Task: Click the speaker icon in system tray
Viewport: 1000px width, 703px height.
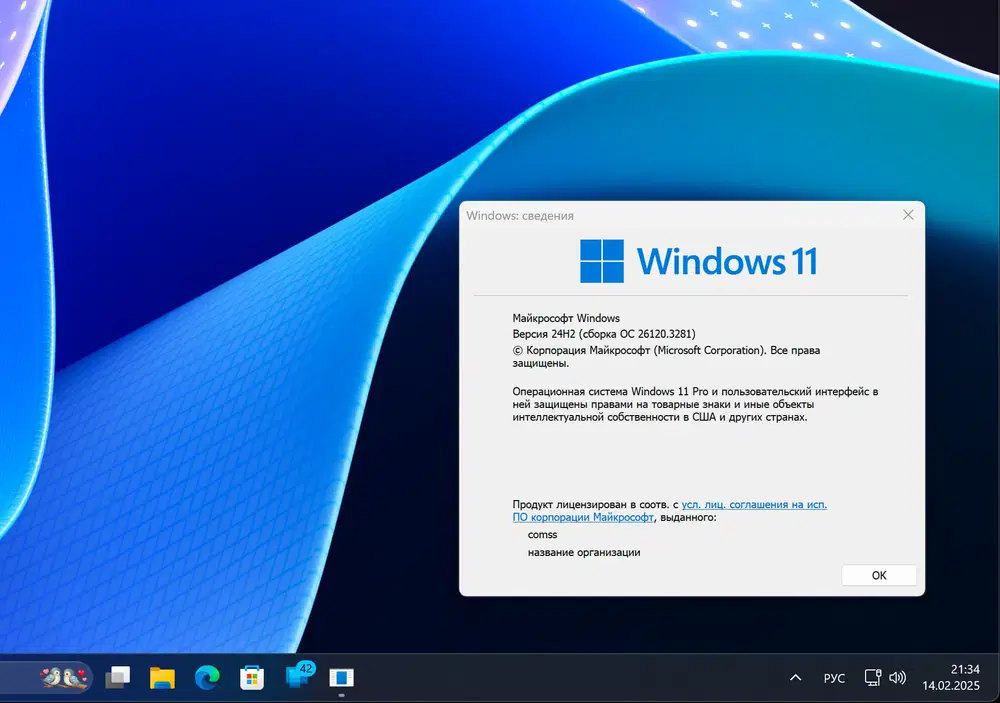Action: point(899,677)
